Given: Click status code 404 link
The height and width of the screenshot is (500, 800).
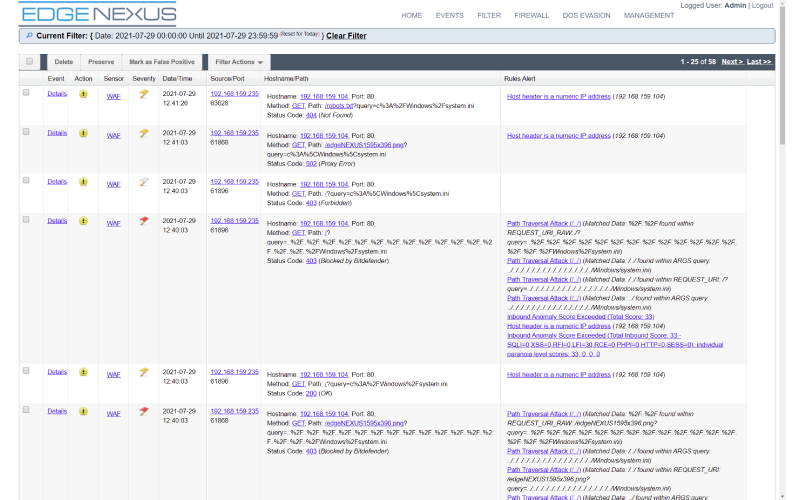Looking at the screenshot, I should (x=311, y=115).
